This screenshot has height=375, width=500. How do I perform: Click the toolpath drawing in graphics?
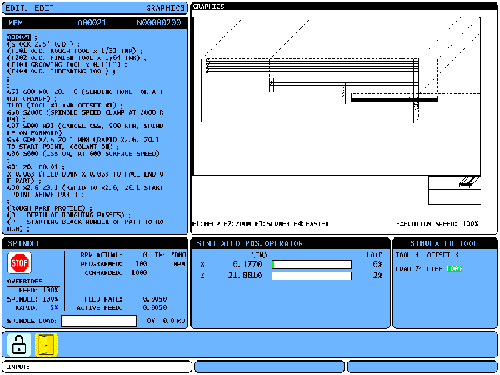pyautogui.click(x=337, y=97)
